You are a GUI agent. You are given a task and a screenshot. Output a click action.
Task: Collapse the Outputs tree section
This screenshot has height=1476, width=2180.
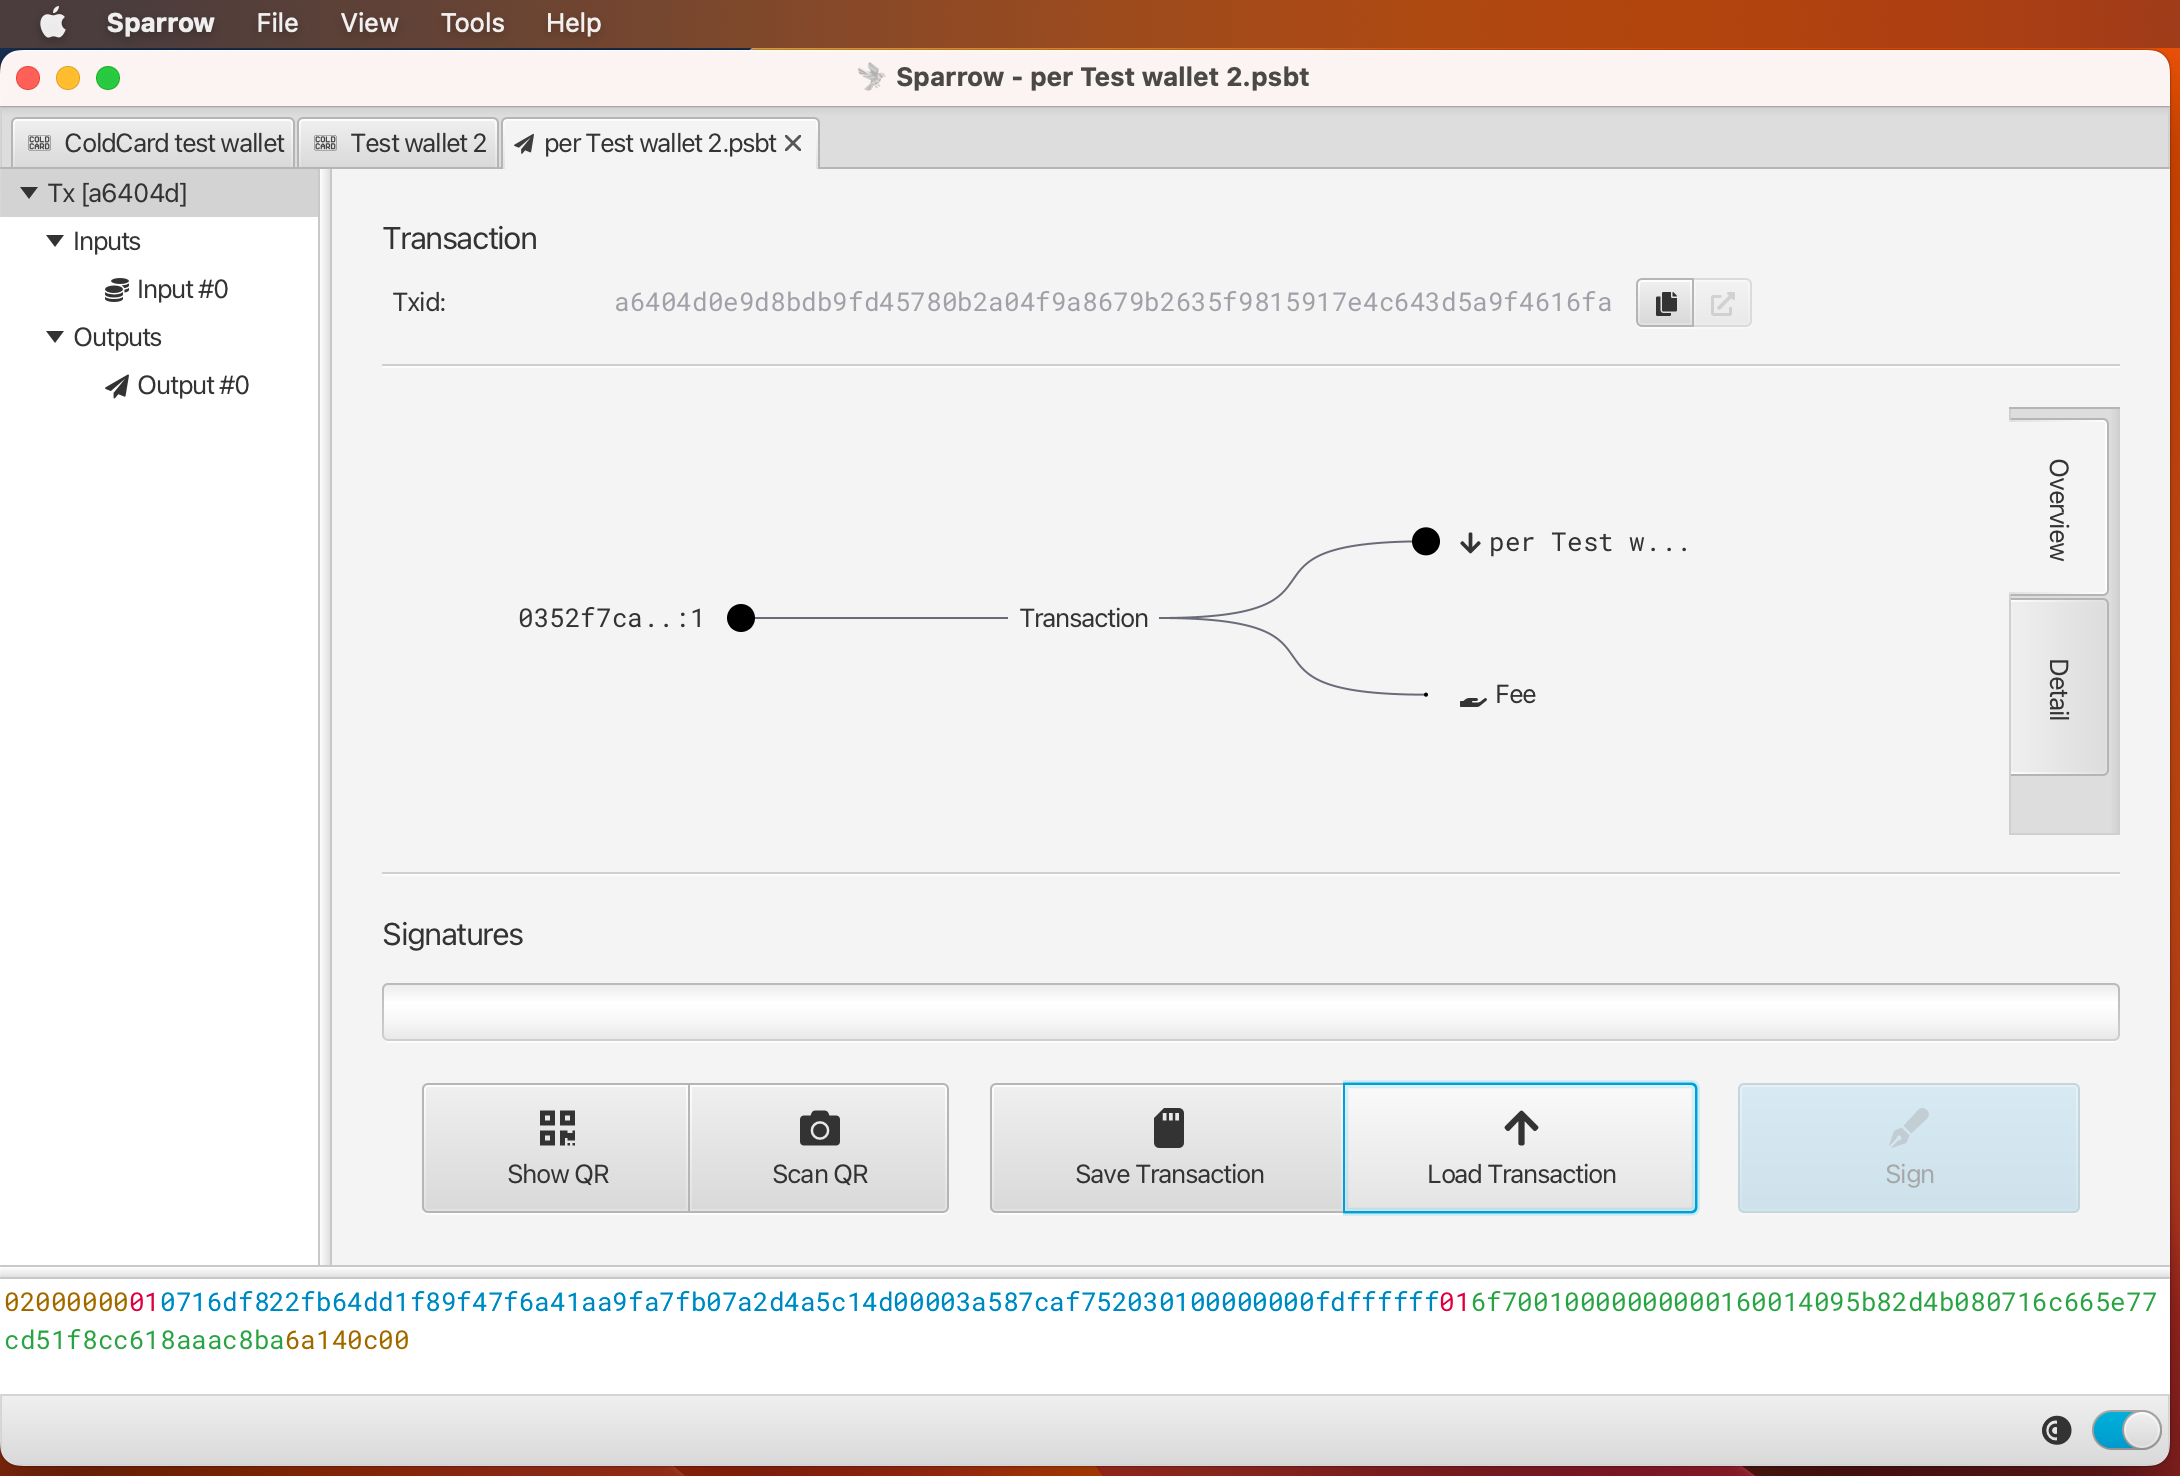[x=55, y=337]
